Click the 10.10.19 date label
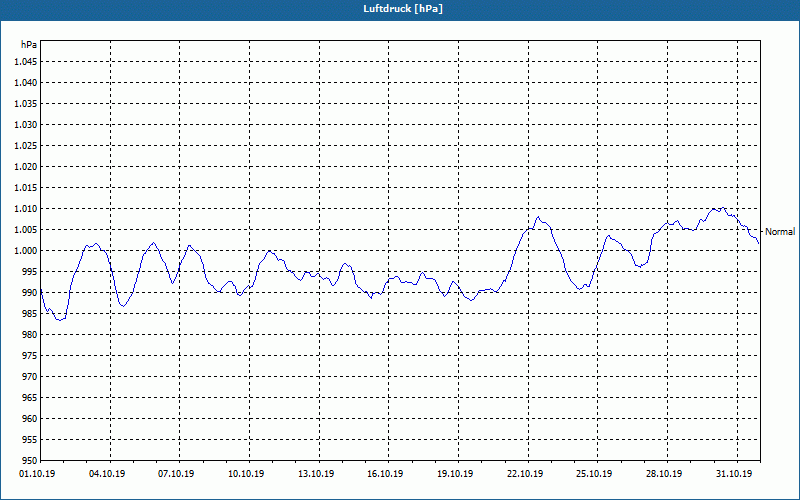The height and width of the screenshot is (500, 800). point(246,473)
